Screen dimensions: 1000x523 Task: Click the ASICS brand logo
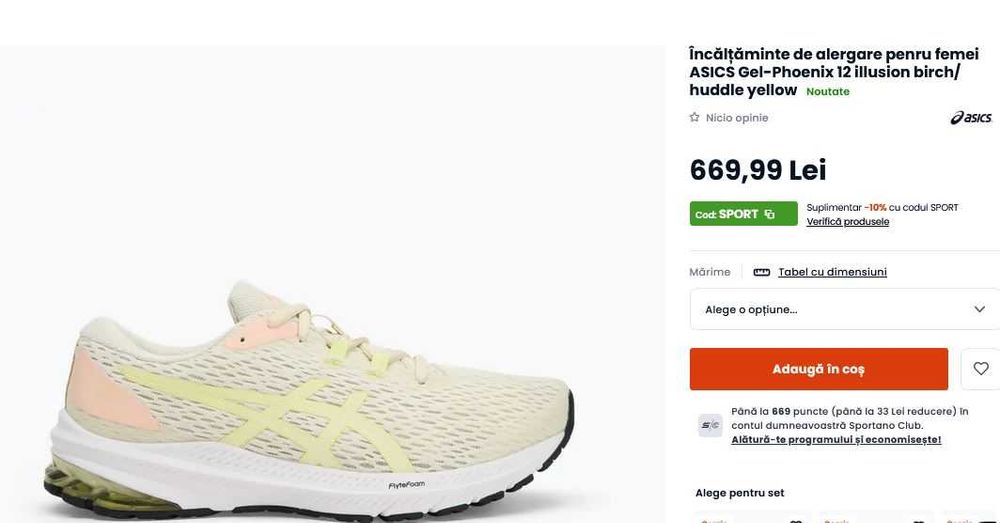pyautogui.click(x=971, y=117)
